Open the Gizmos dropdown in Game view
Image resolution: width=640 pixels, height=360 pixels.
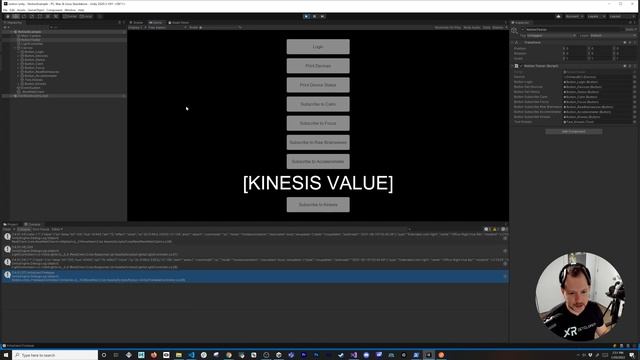click(x=499, y=27)
